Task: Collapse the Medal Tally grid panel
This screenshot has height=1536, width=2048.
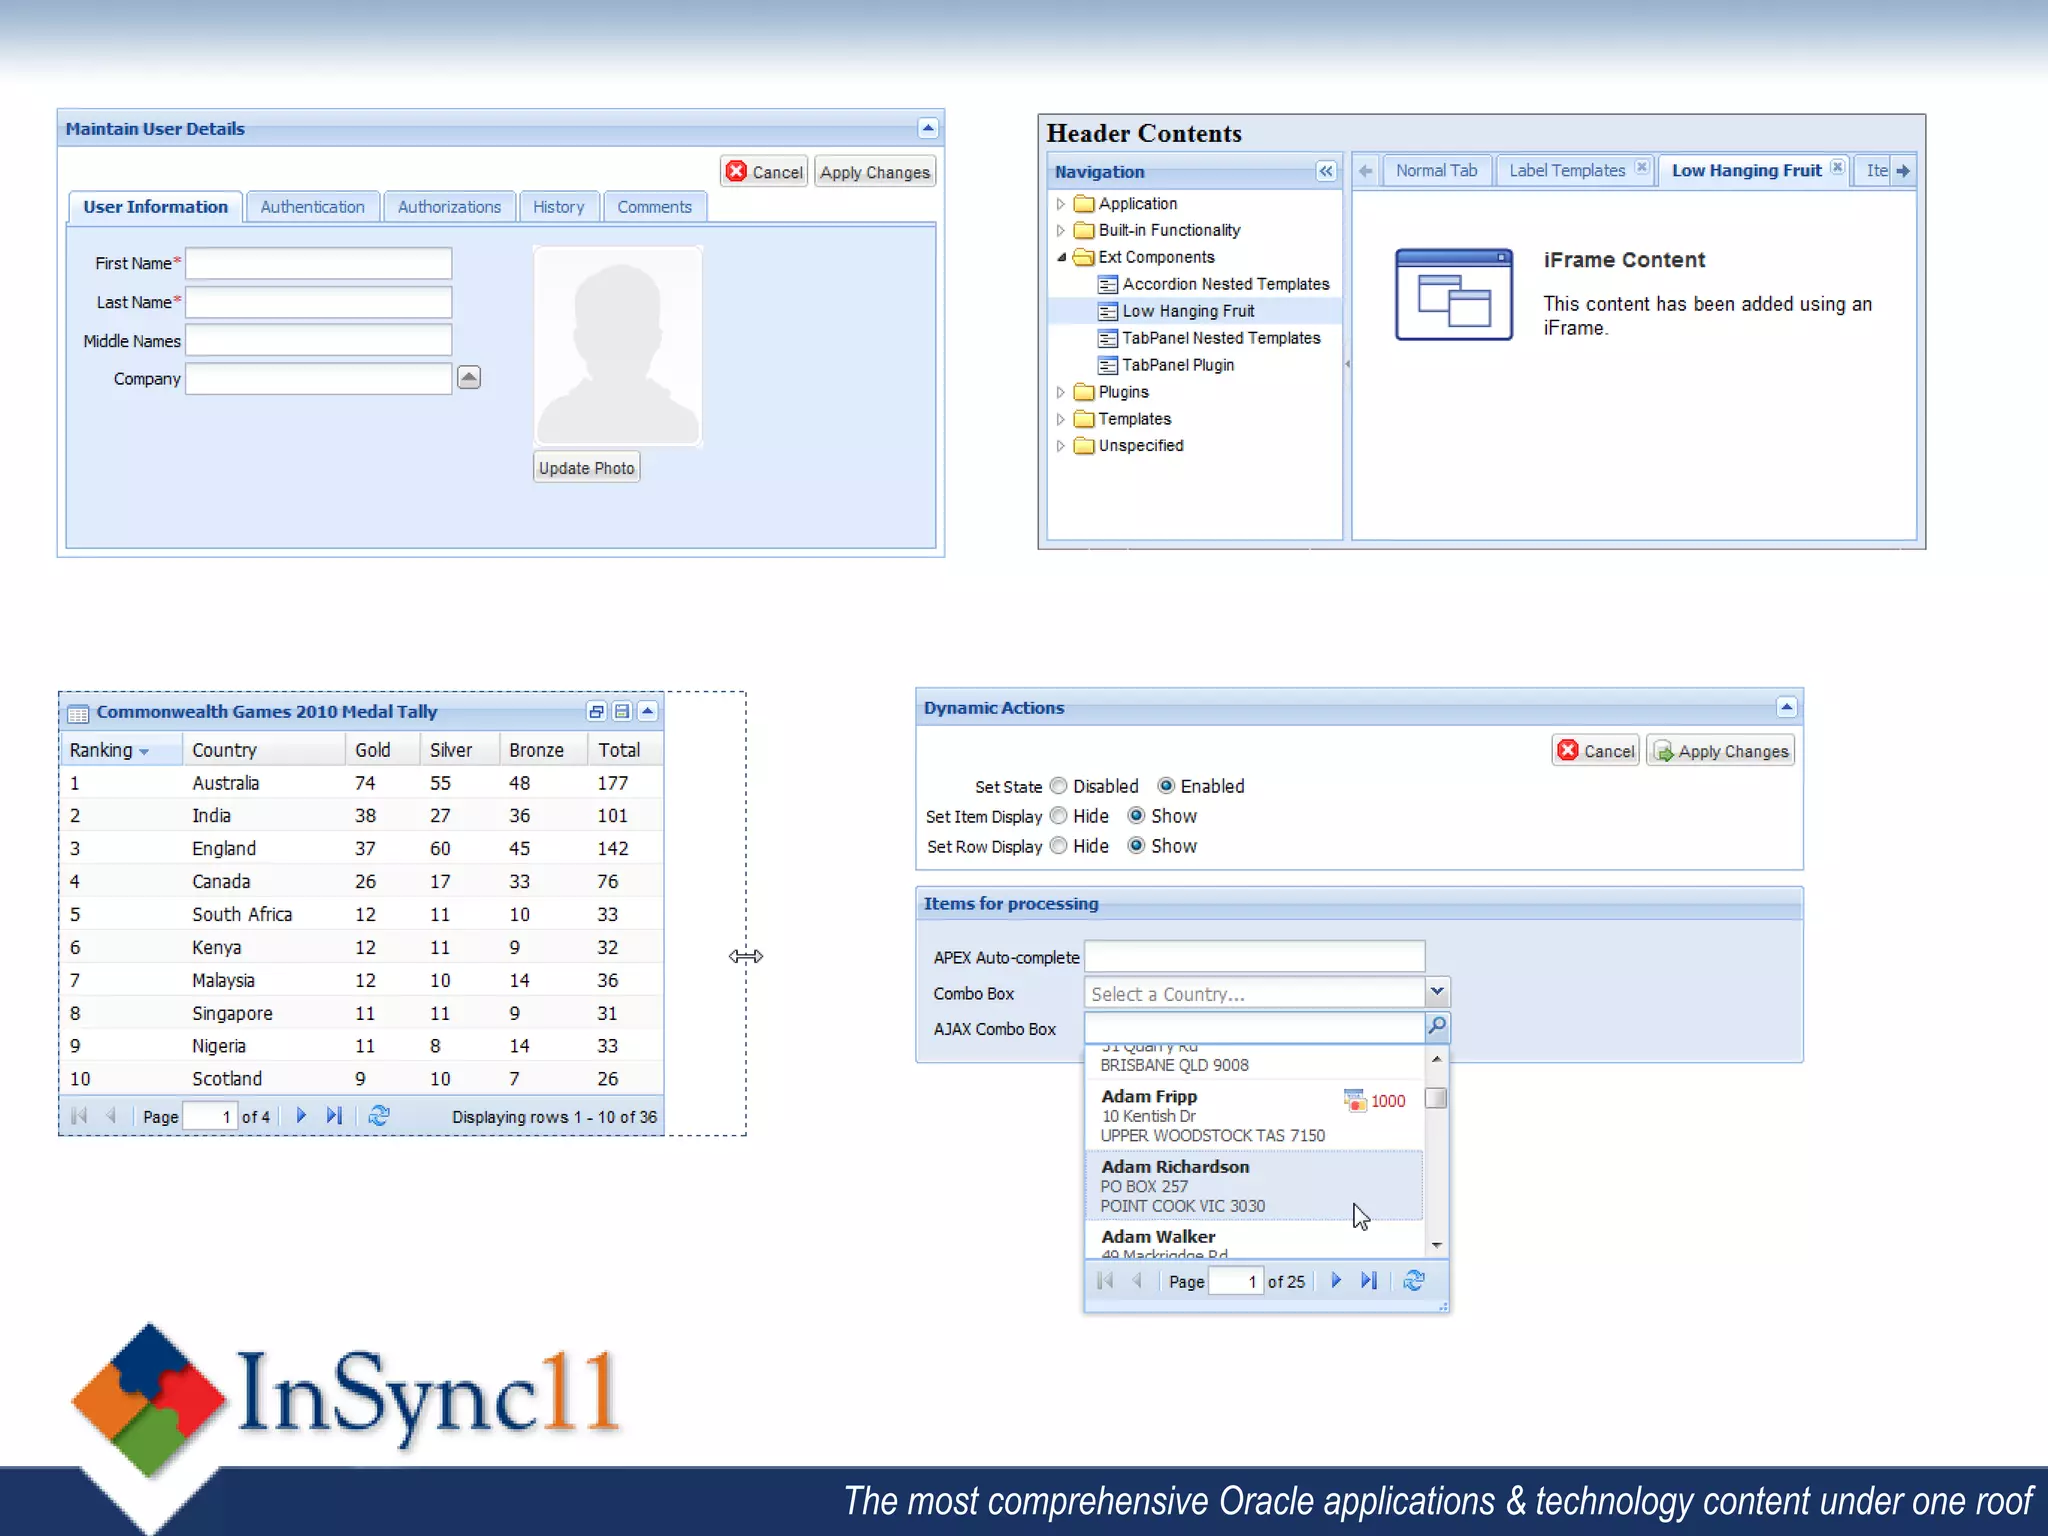Action: (x=648, y=711)
